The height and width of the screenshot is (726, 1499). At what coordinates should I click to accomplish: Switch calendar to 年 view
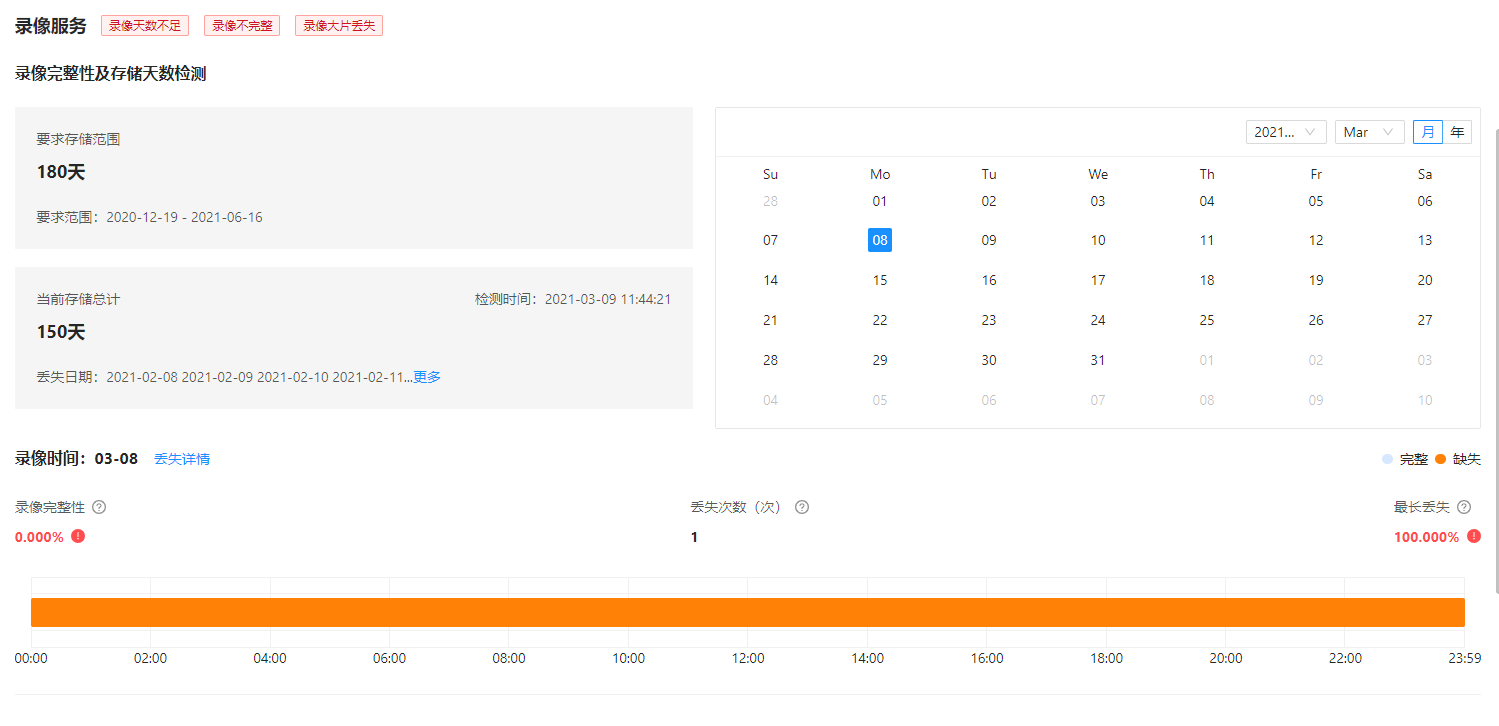[1457, 132]
